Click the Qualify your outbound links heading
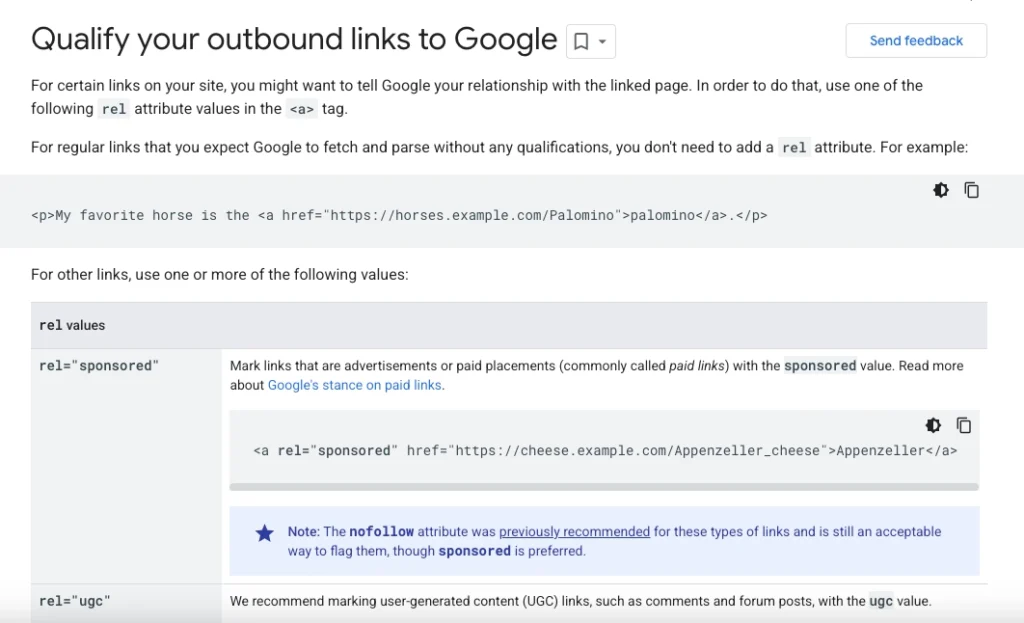 pyautogui.click(x=294, y=40)
